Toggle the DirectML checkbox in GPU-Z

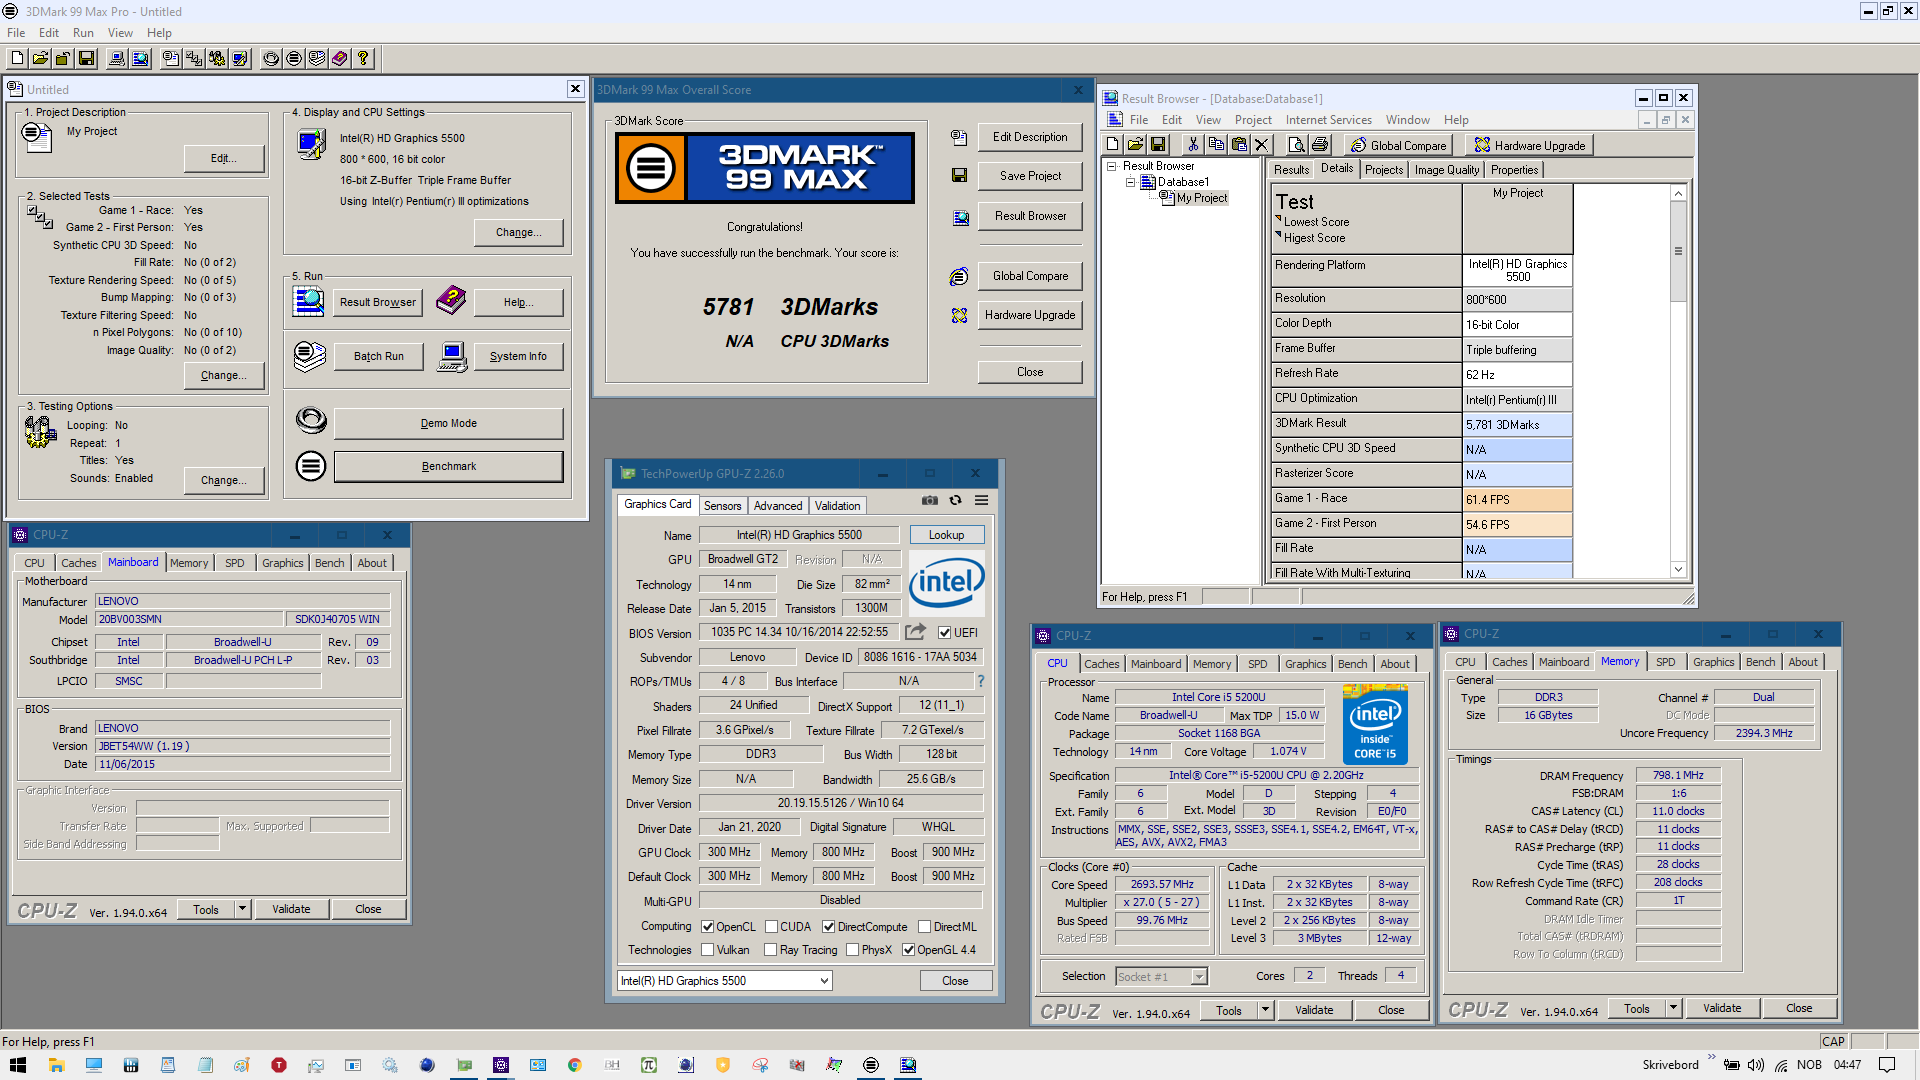coord(924,927)
